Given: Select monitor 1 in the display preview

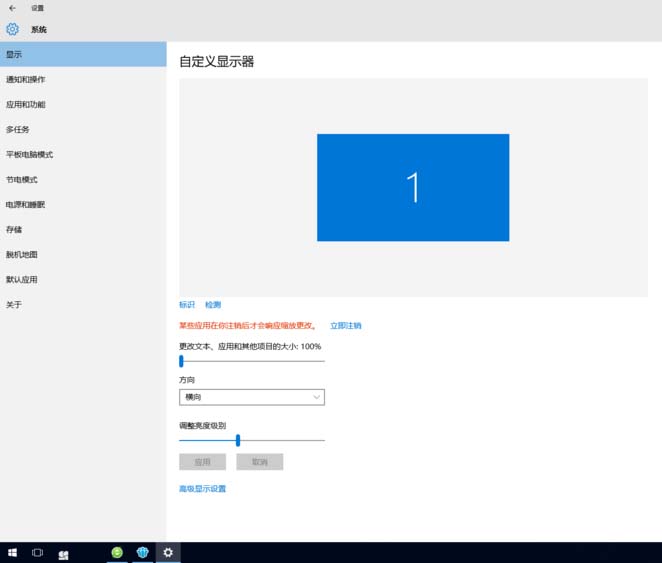Looking at the screenshot, I should click(x=413, y=187).
